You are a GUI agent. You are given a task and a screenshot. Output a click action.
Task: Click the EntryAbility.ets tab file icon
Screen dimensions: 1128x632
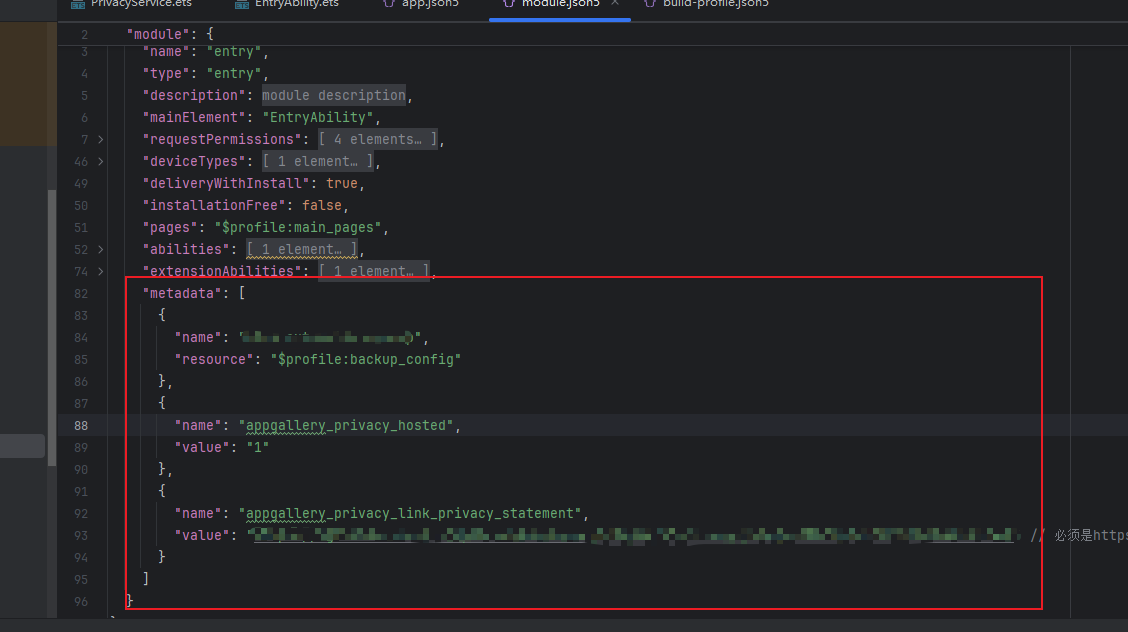[x=242, y=4]
